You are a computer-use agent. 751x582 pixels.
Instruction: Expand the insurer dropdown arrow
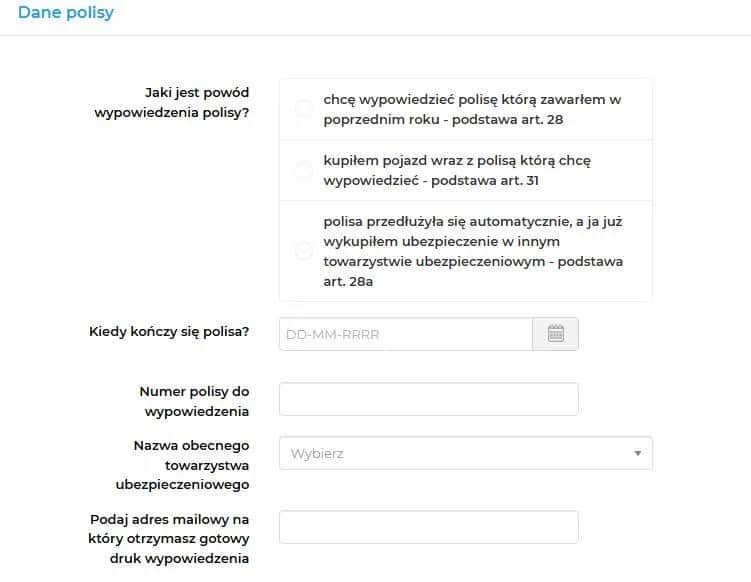637,454
